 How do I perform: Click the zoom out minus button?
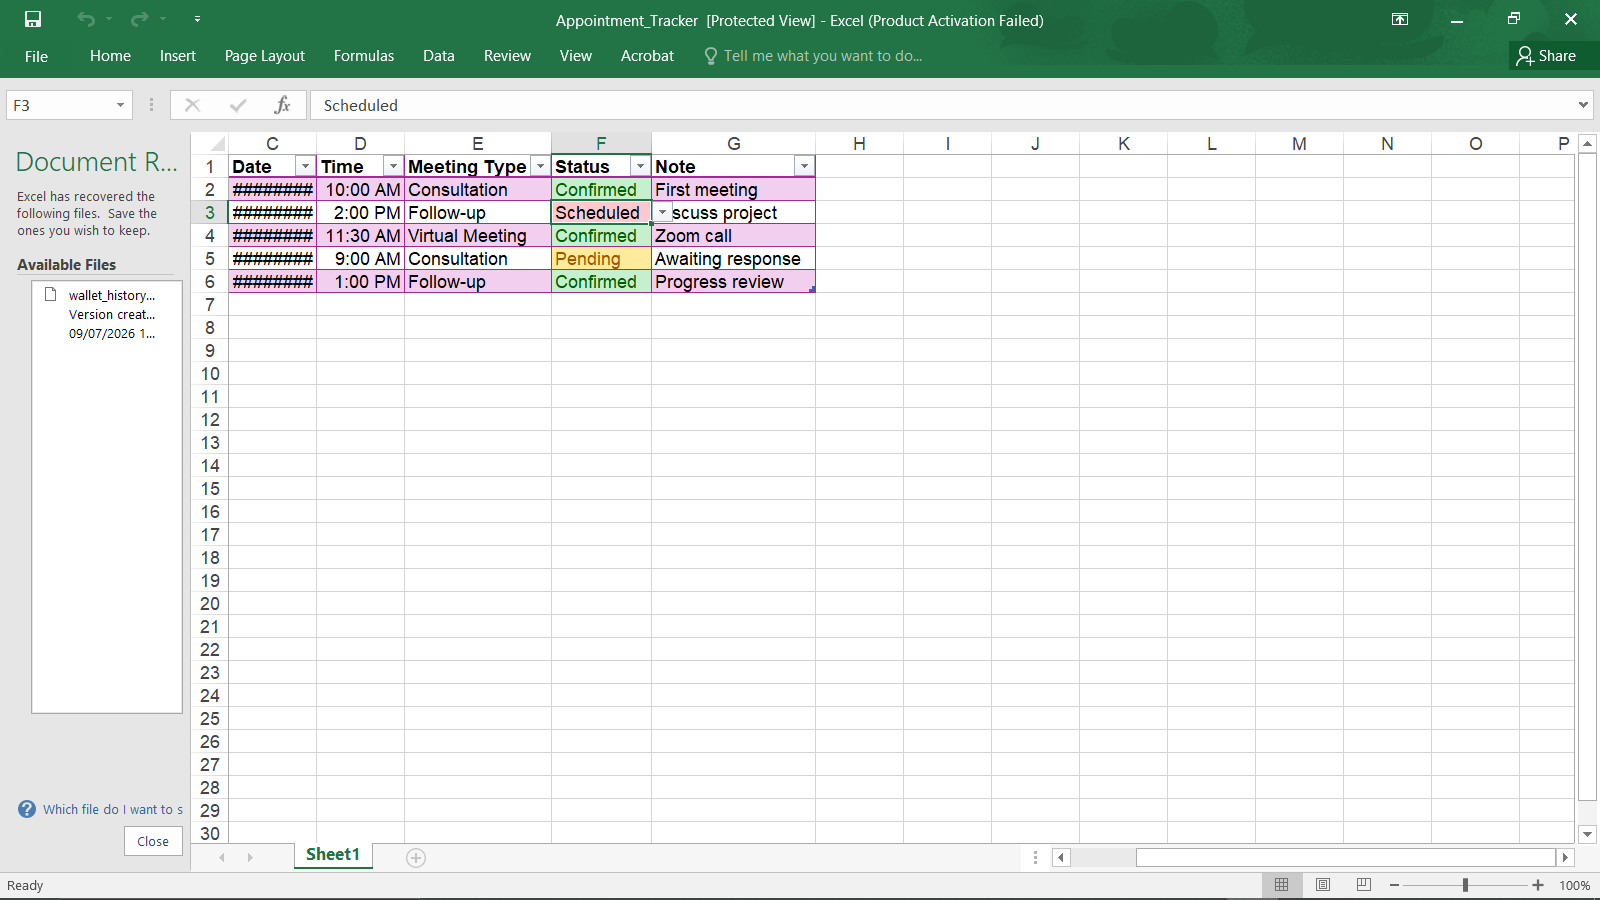[x=1394, y=885]
